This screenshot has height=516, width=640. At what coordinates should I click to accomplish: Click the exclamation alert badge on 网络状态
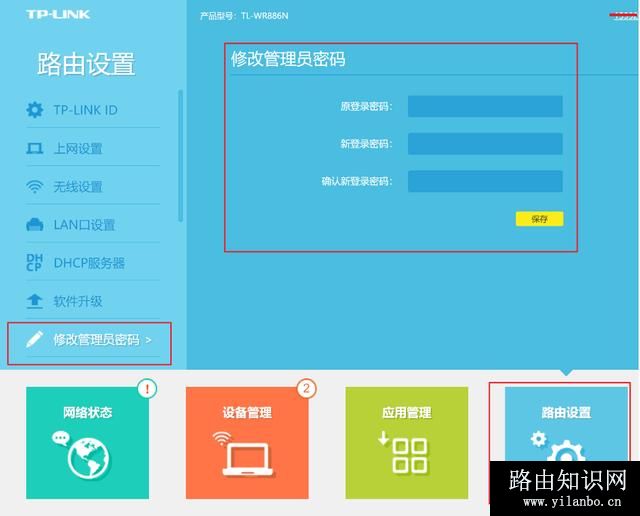click(147, 389)
